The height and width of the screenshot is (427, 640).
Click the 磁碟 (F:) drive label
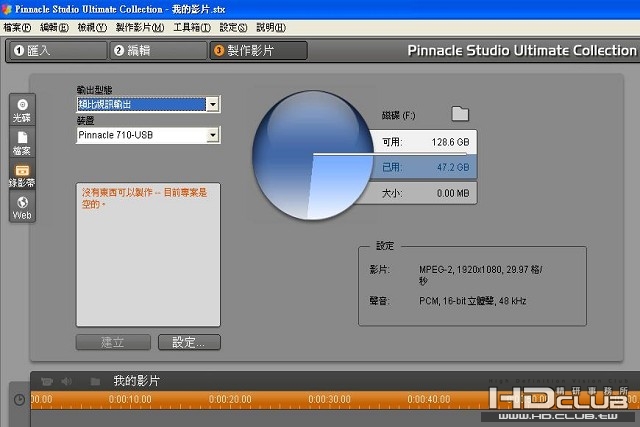398,116
